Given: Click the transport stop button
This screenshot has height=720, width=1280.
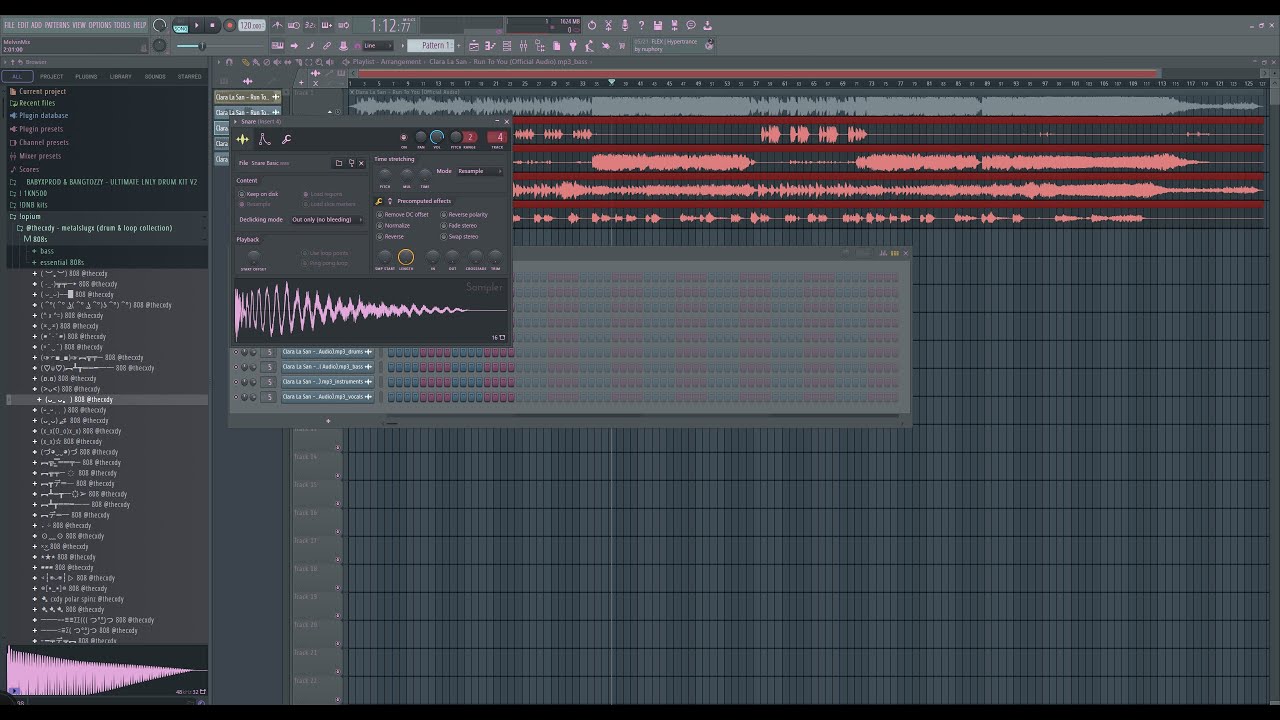Looking at the screenshot, I should point(212,25).
